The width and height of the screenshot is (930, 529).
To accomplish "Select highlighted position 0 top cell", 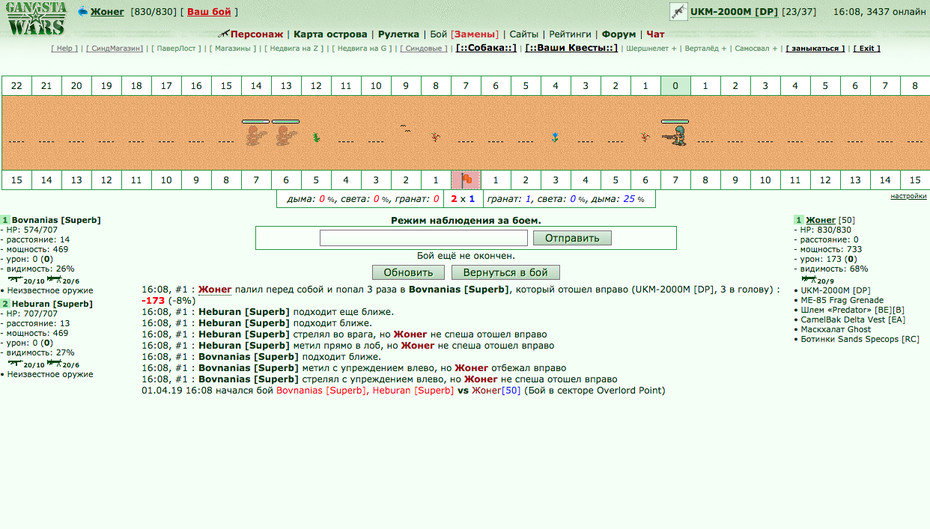I will coord(675,85).
